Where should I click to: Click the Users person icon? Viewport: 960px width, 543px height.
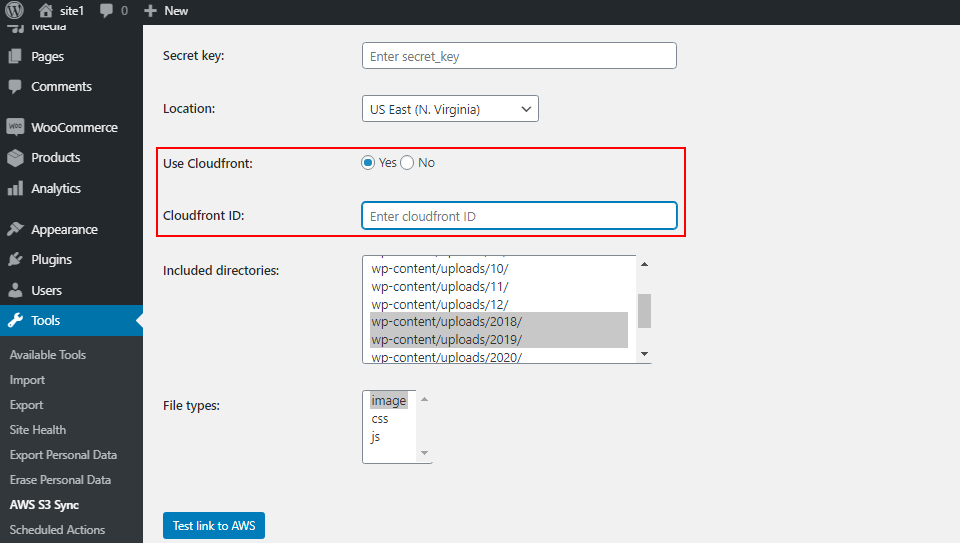[x=15, y=290]
